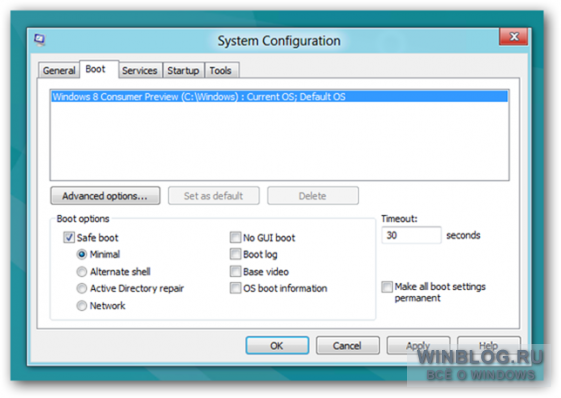The height and width of the screenshot is (398, 561).
Task: Select the Network safe boot option
Action: (82, 306)
